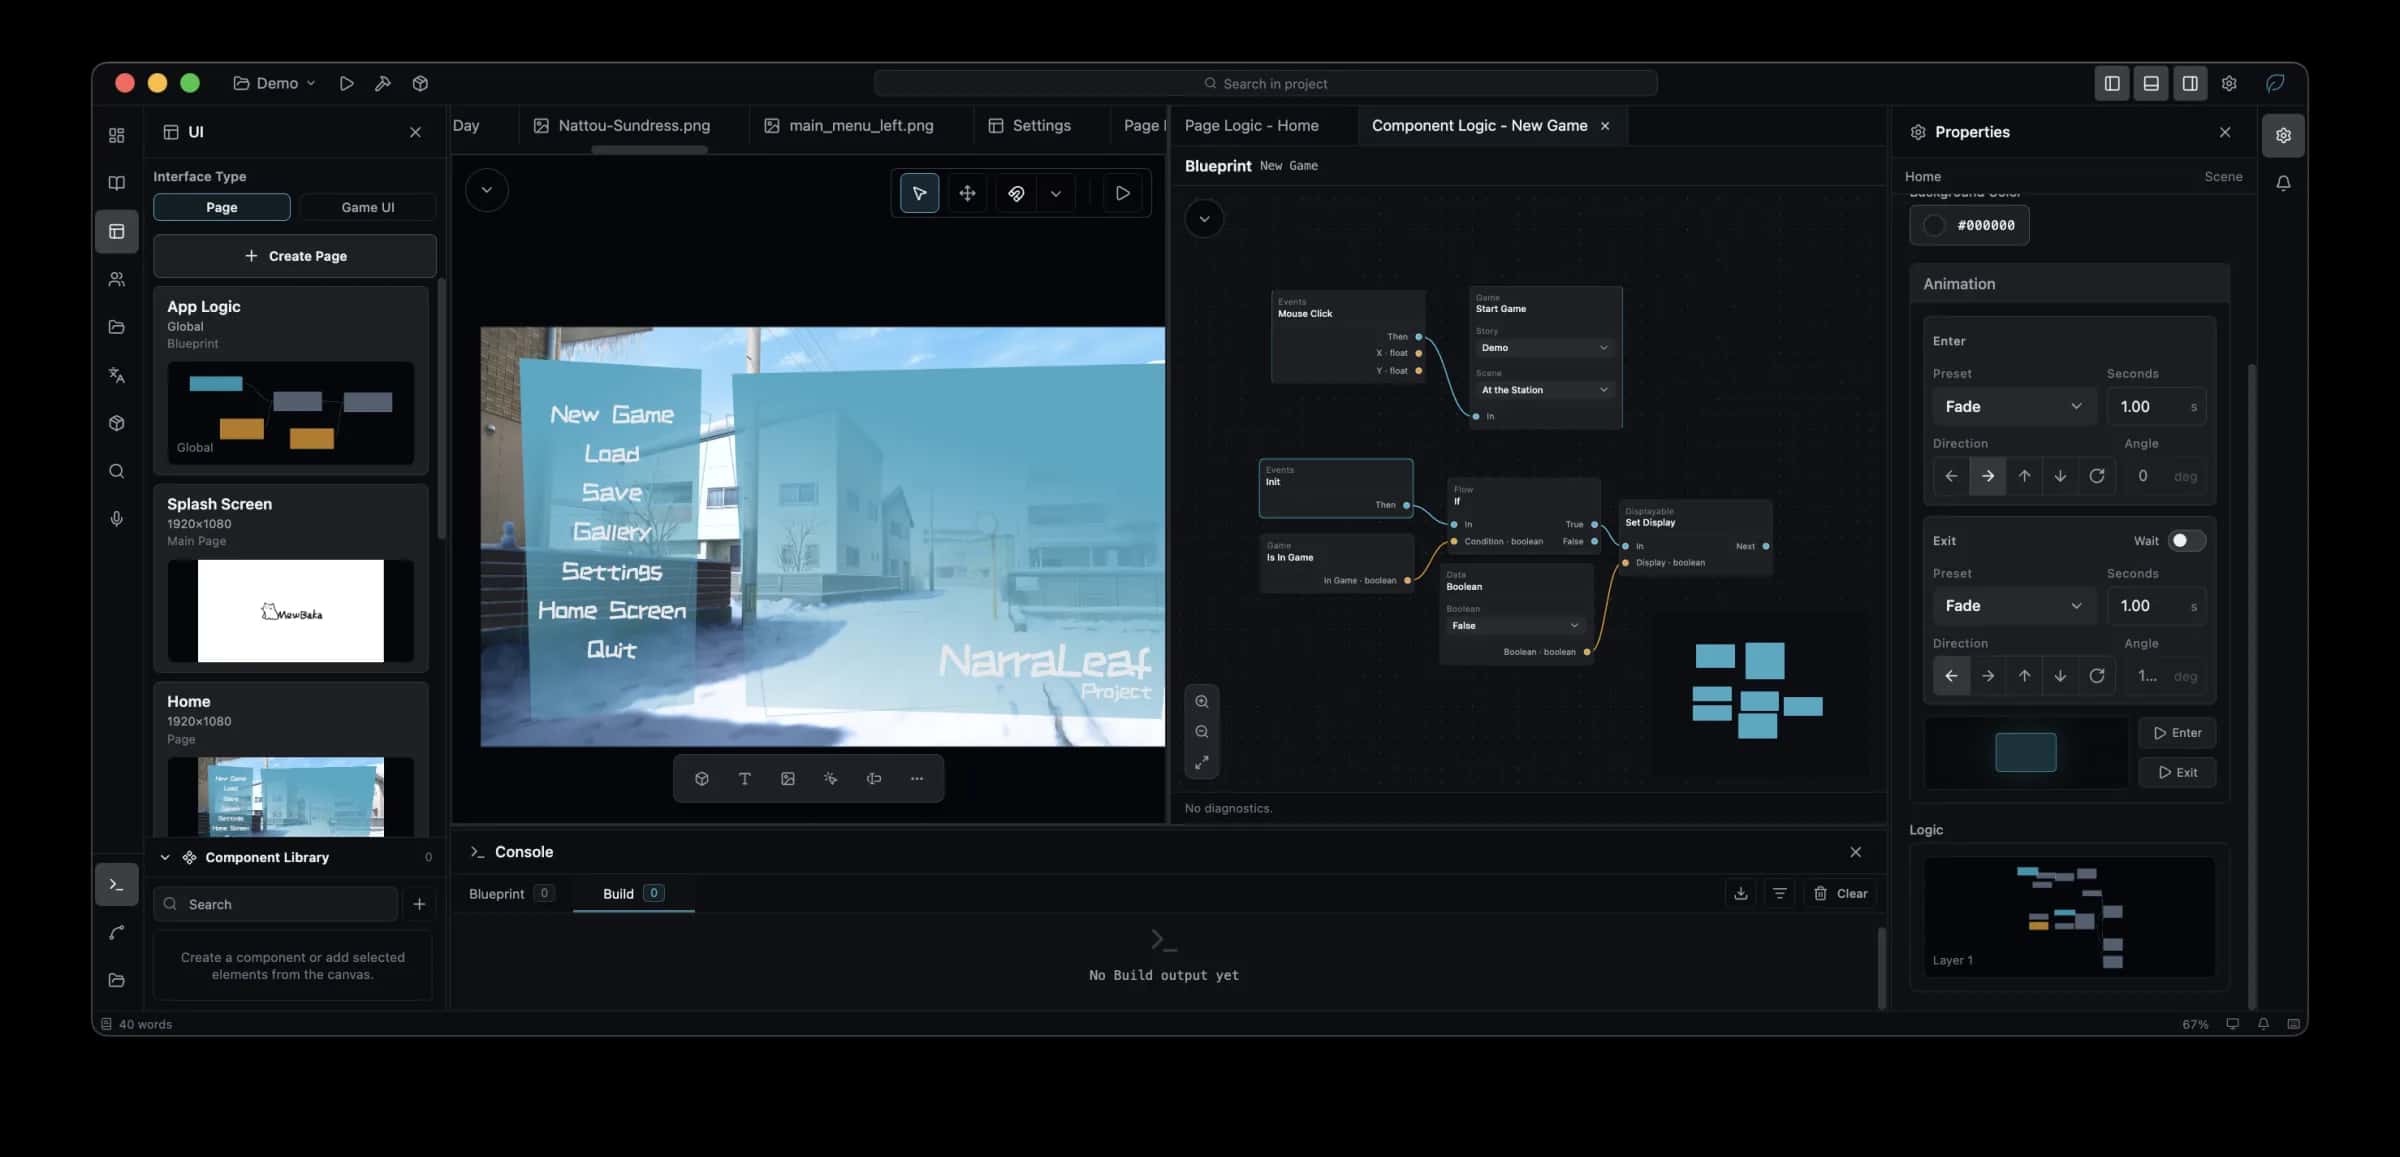Zoom out on the blueprint graph
The height and width of the screenshot is (1157, 2400).
point(1202,732)
